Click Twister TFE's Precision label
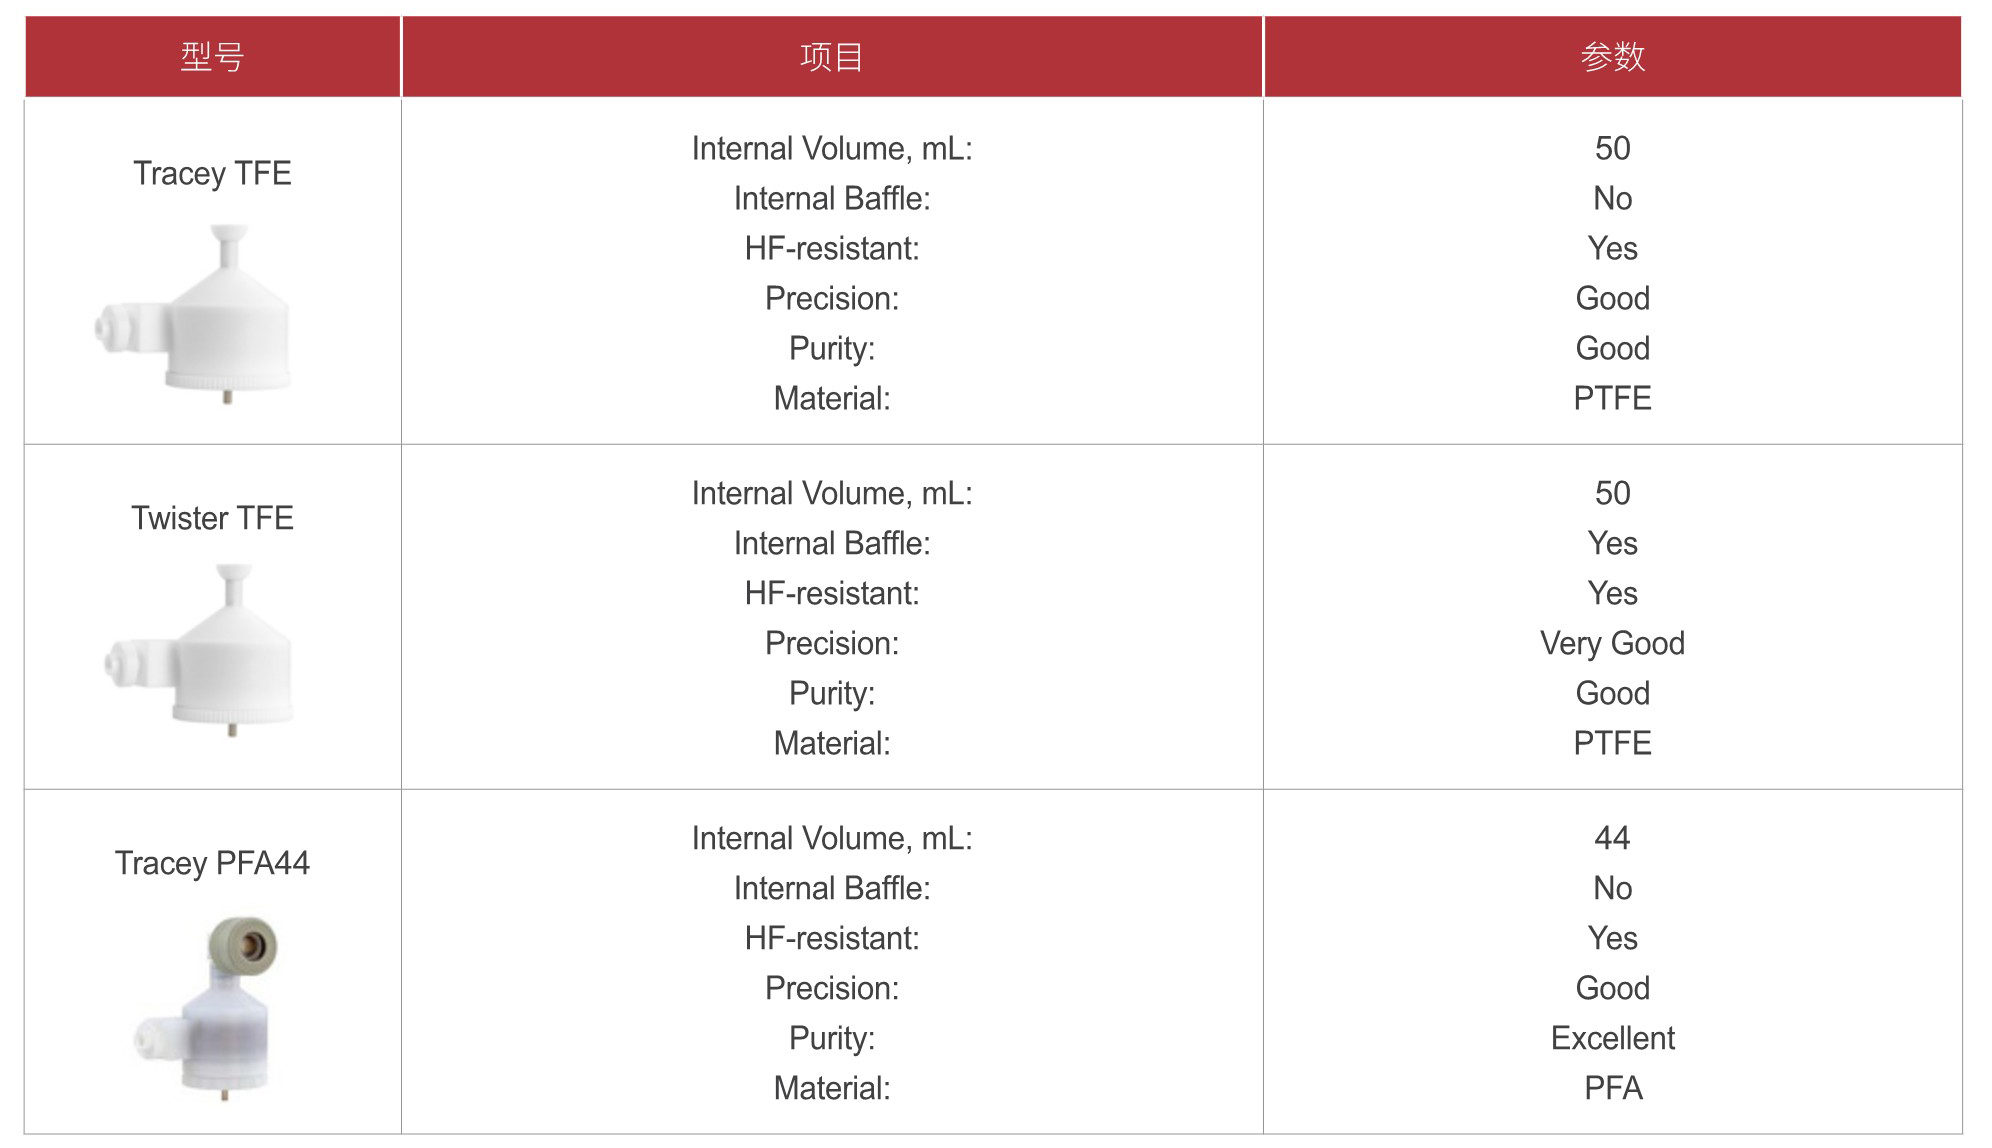Screen dimensions: 1992x1148 click(832, 643)
